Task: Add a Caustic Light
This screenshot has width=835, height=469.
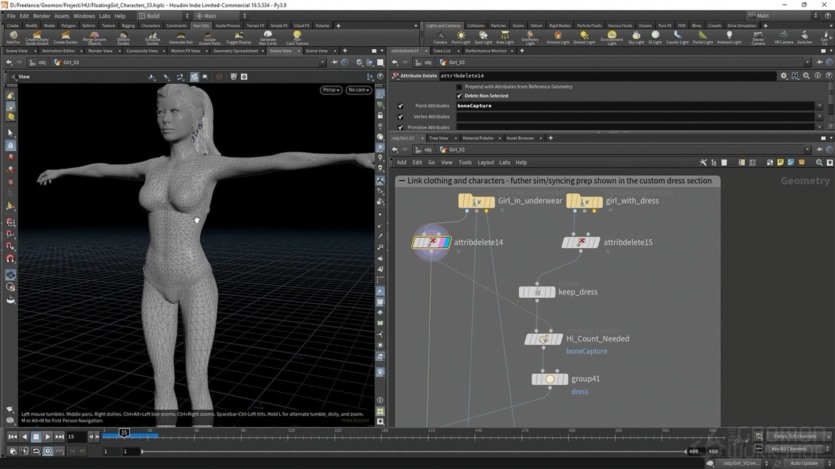Action: (x=677, y=37)
